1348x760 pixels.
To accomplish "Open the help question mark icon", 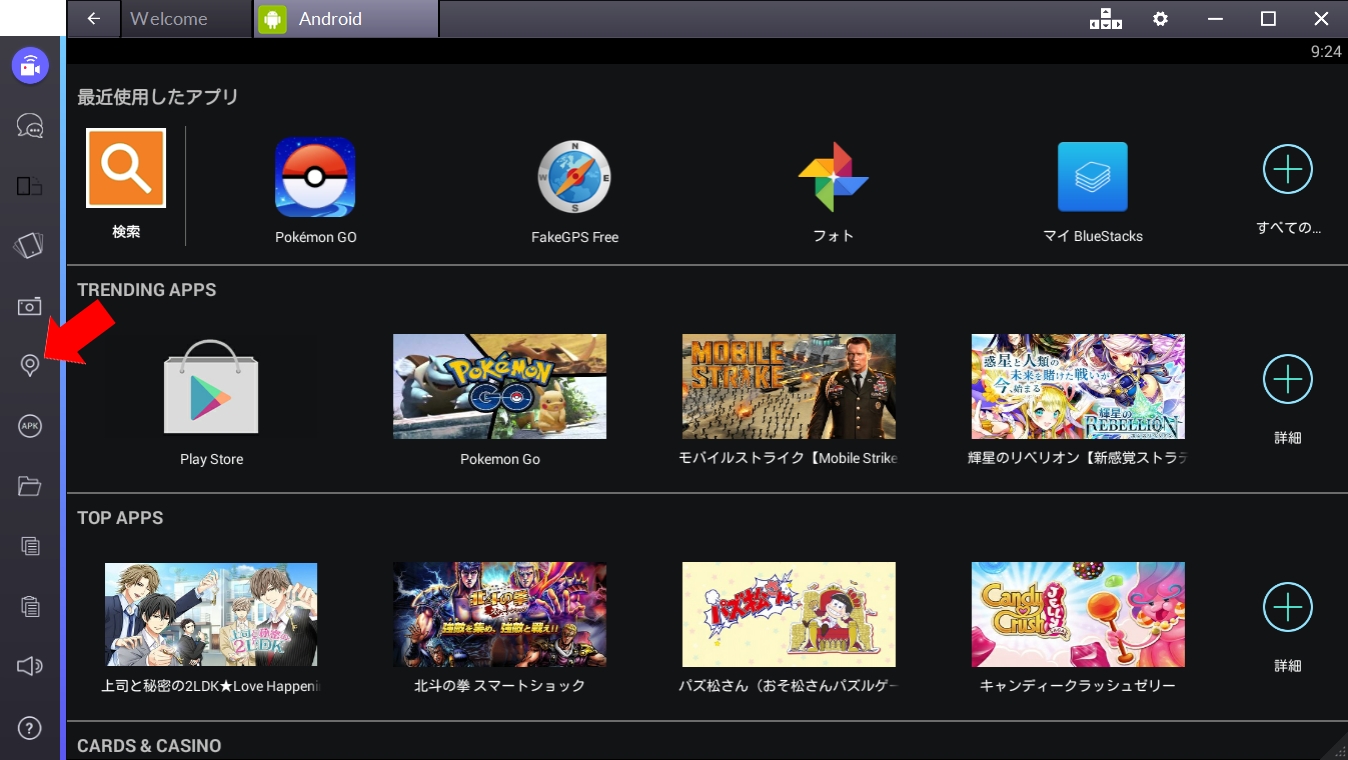I will click(30, 728).
